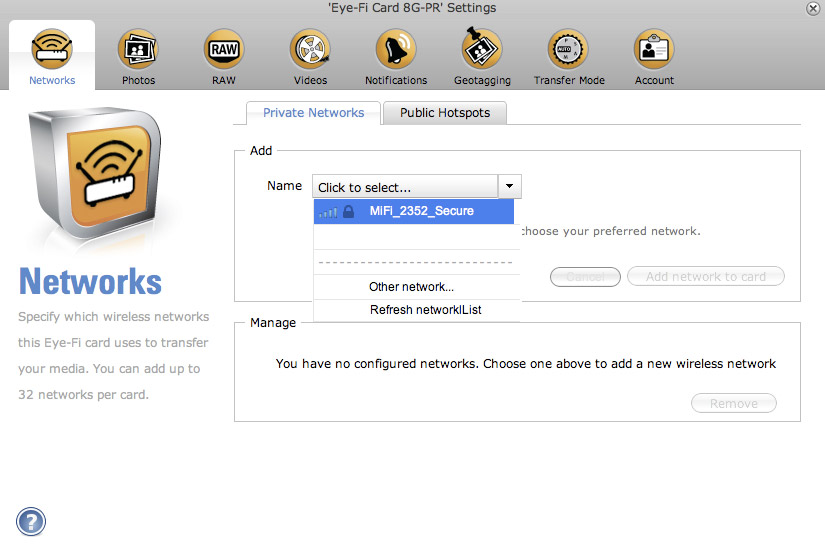Click the network Name dropdown arrow

click(x=509, y=186)
